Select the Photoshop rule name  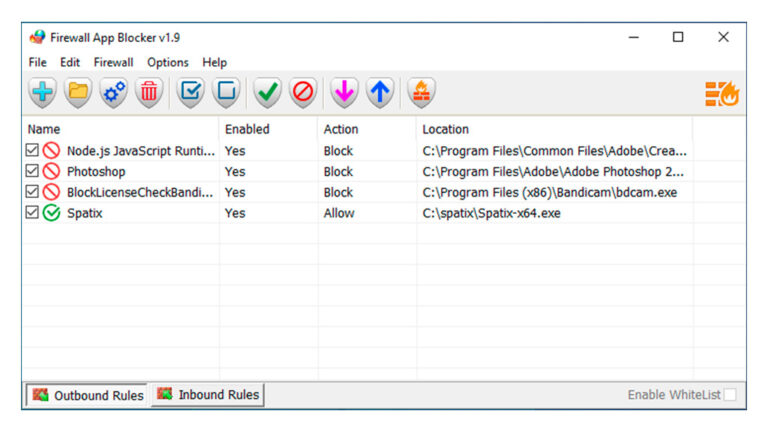coord(96,172)
